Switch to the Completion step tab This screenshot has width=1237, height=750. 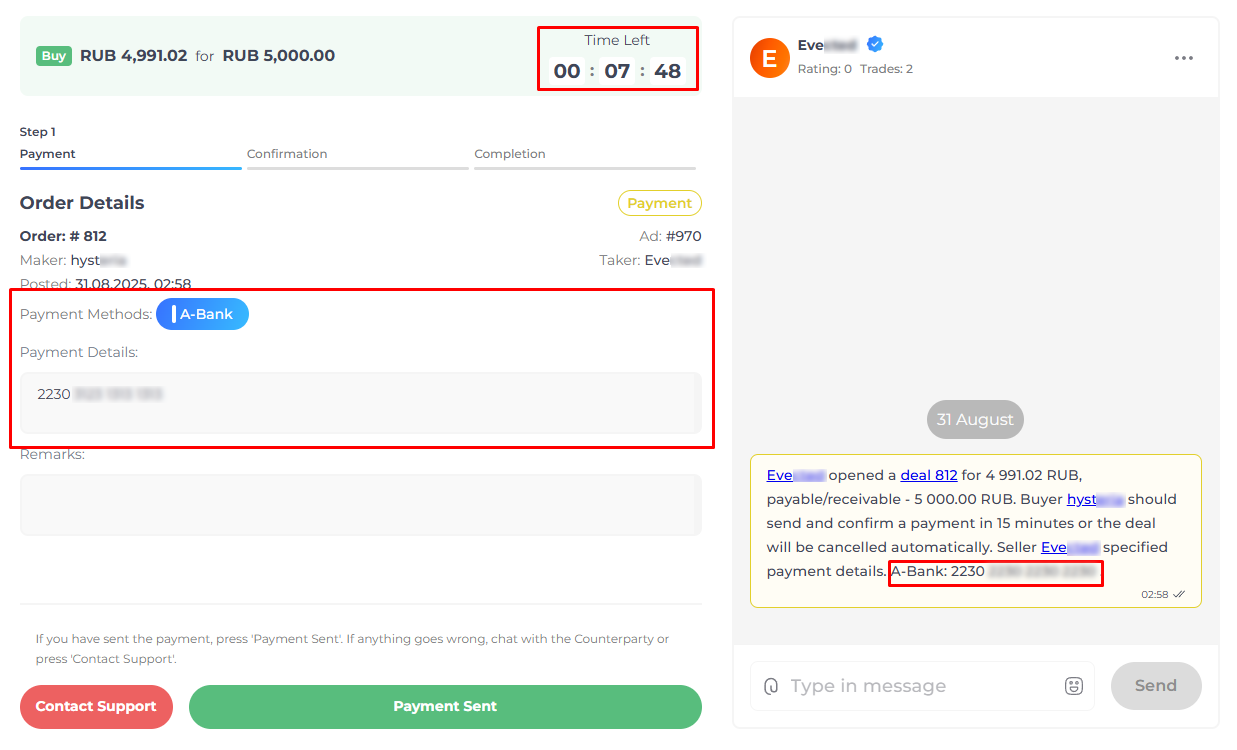coord(585,155)
